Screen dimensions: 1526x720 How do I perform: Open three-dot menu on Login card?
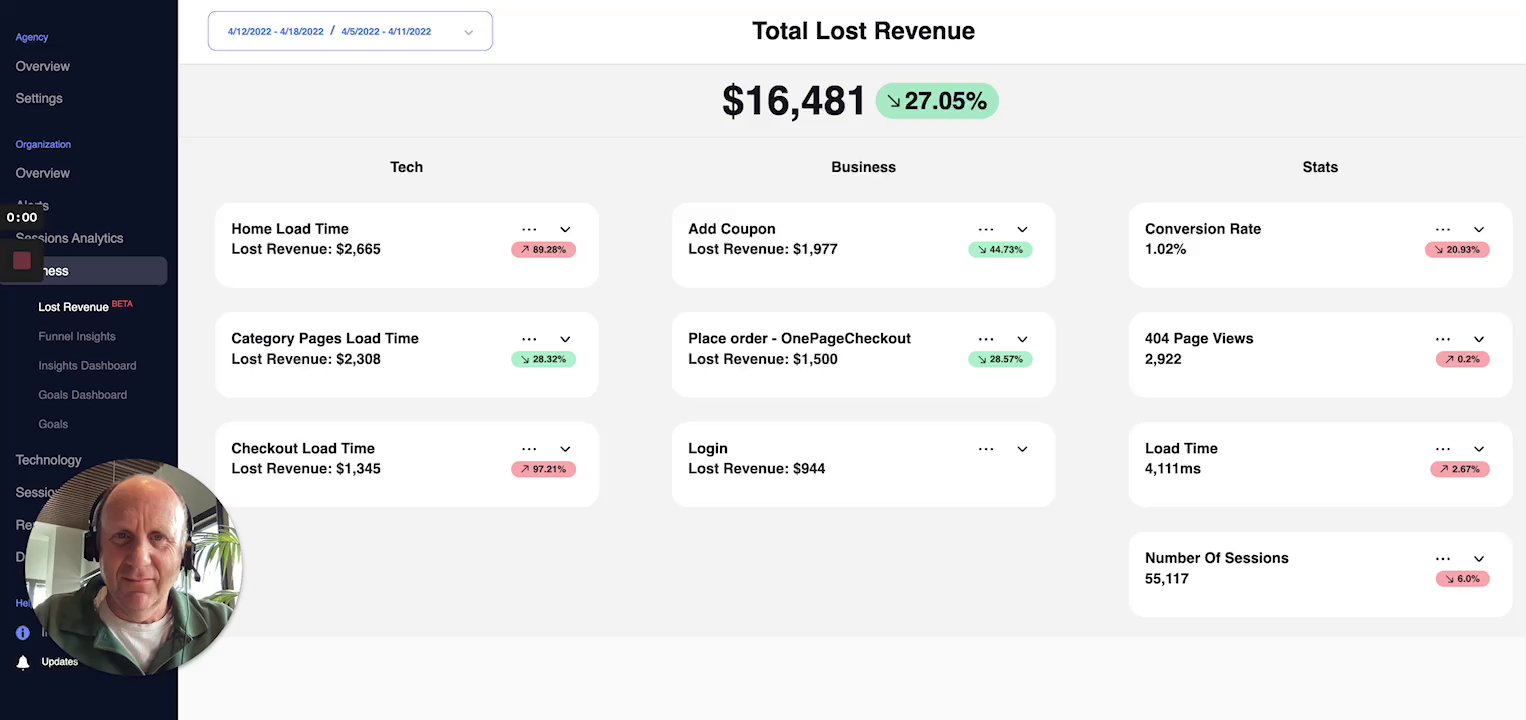point(986,449)
